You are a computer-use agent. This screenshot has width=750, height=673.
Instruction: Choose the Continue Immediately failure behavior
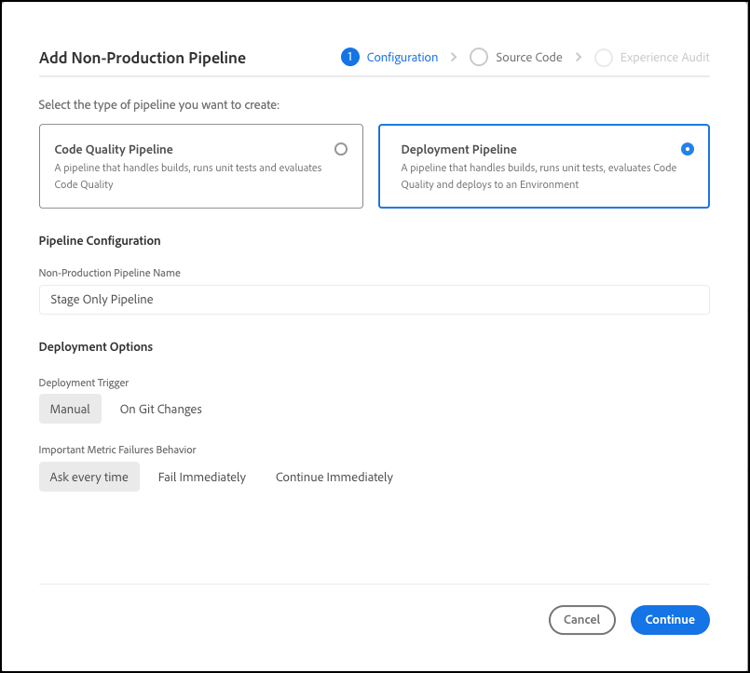click(334, 477)
